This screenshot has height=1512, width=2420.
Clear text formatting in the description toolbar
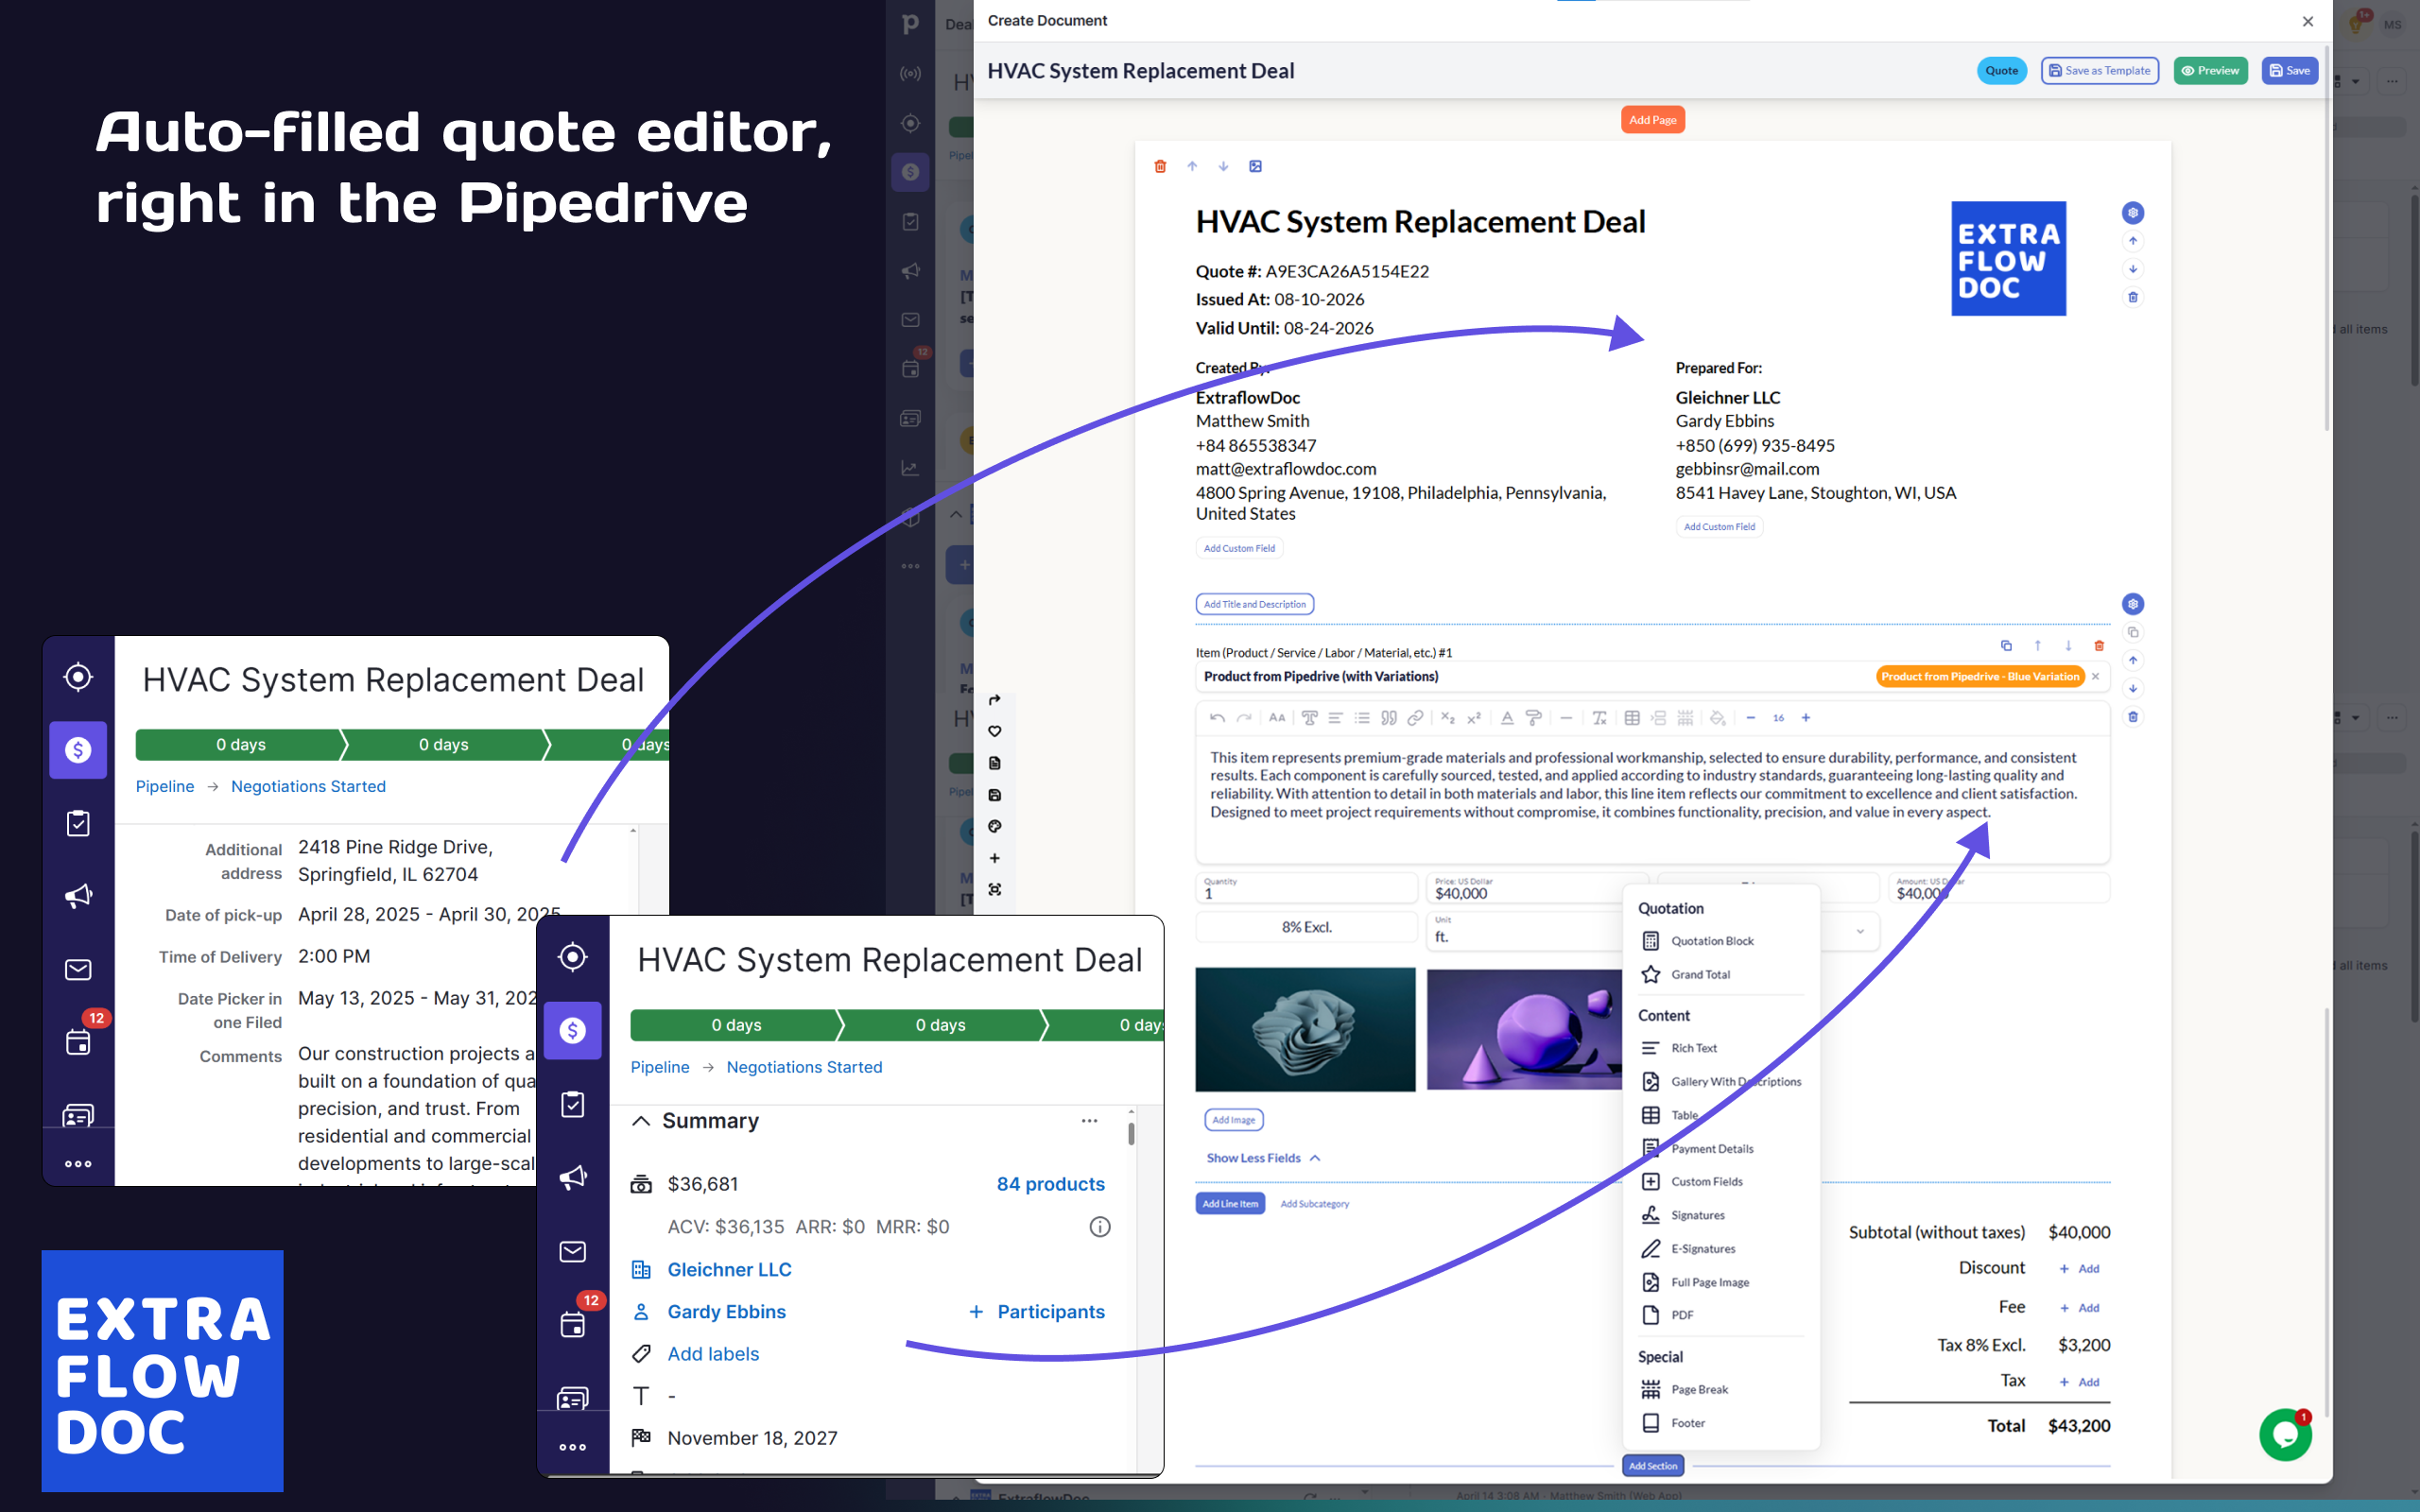[x=1600, y=717]
